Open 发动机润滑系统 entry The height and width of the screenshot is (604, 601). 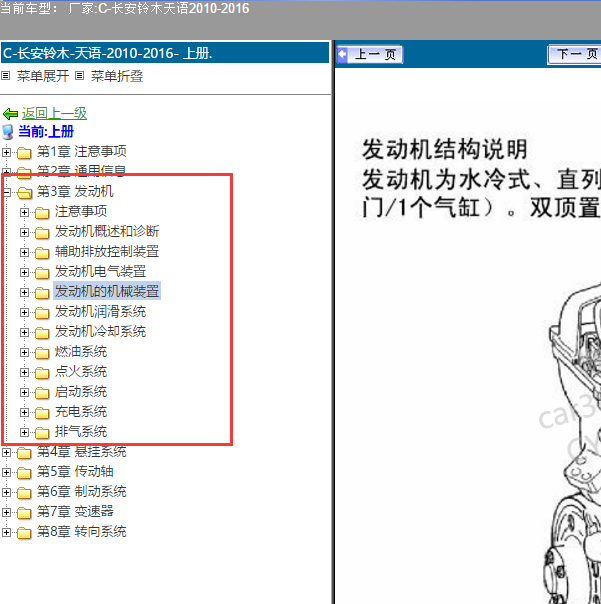pos(100,311)
